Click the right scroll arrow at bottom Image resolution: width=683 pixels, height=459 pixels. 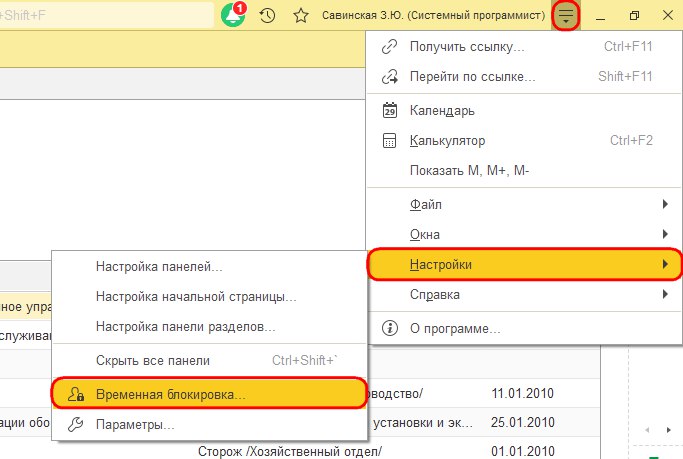click(669, 430)
